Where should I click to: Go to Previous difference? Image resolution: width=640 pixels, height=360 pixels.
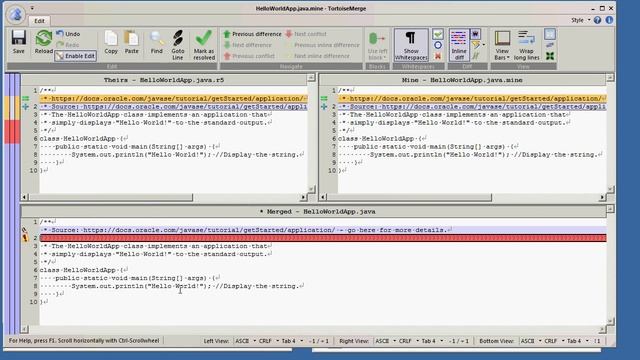pyautogui.click(x=253, y=34)
